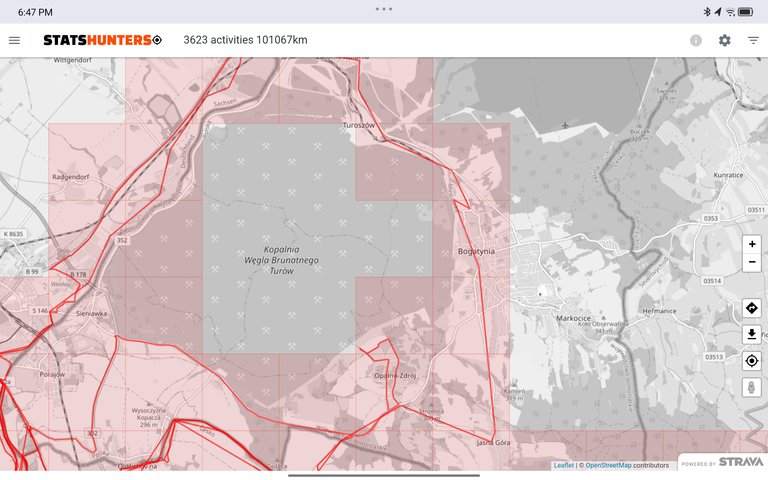This screenshot has height=480, width=768.
Task: Open the info icon in header
Action: 696,40
